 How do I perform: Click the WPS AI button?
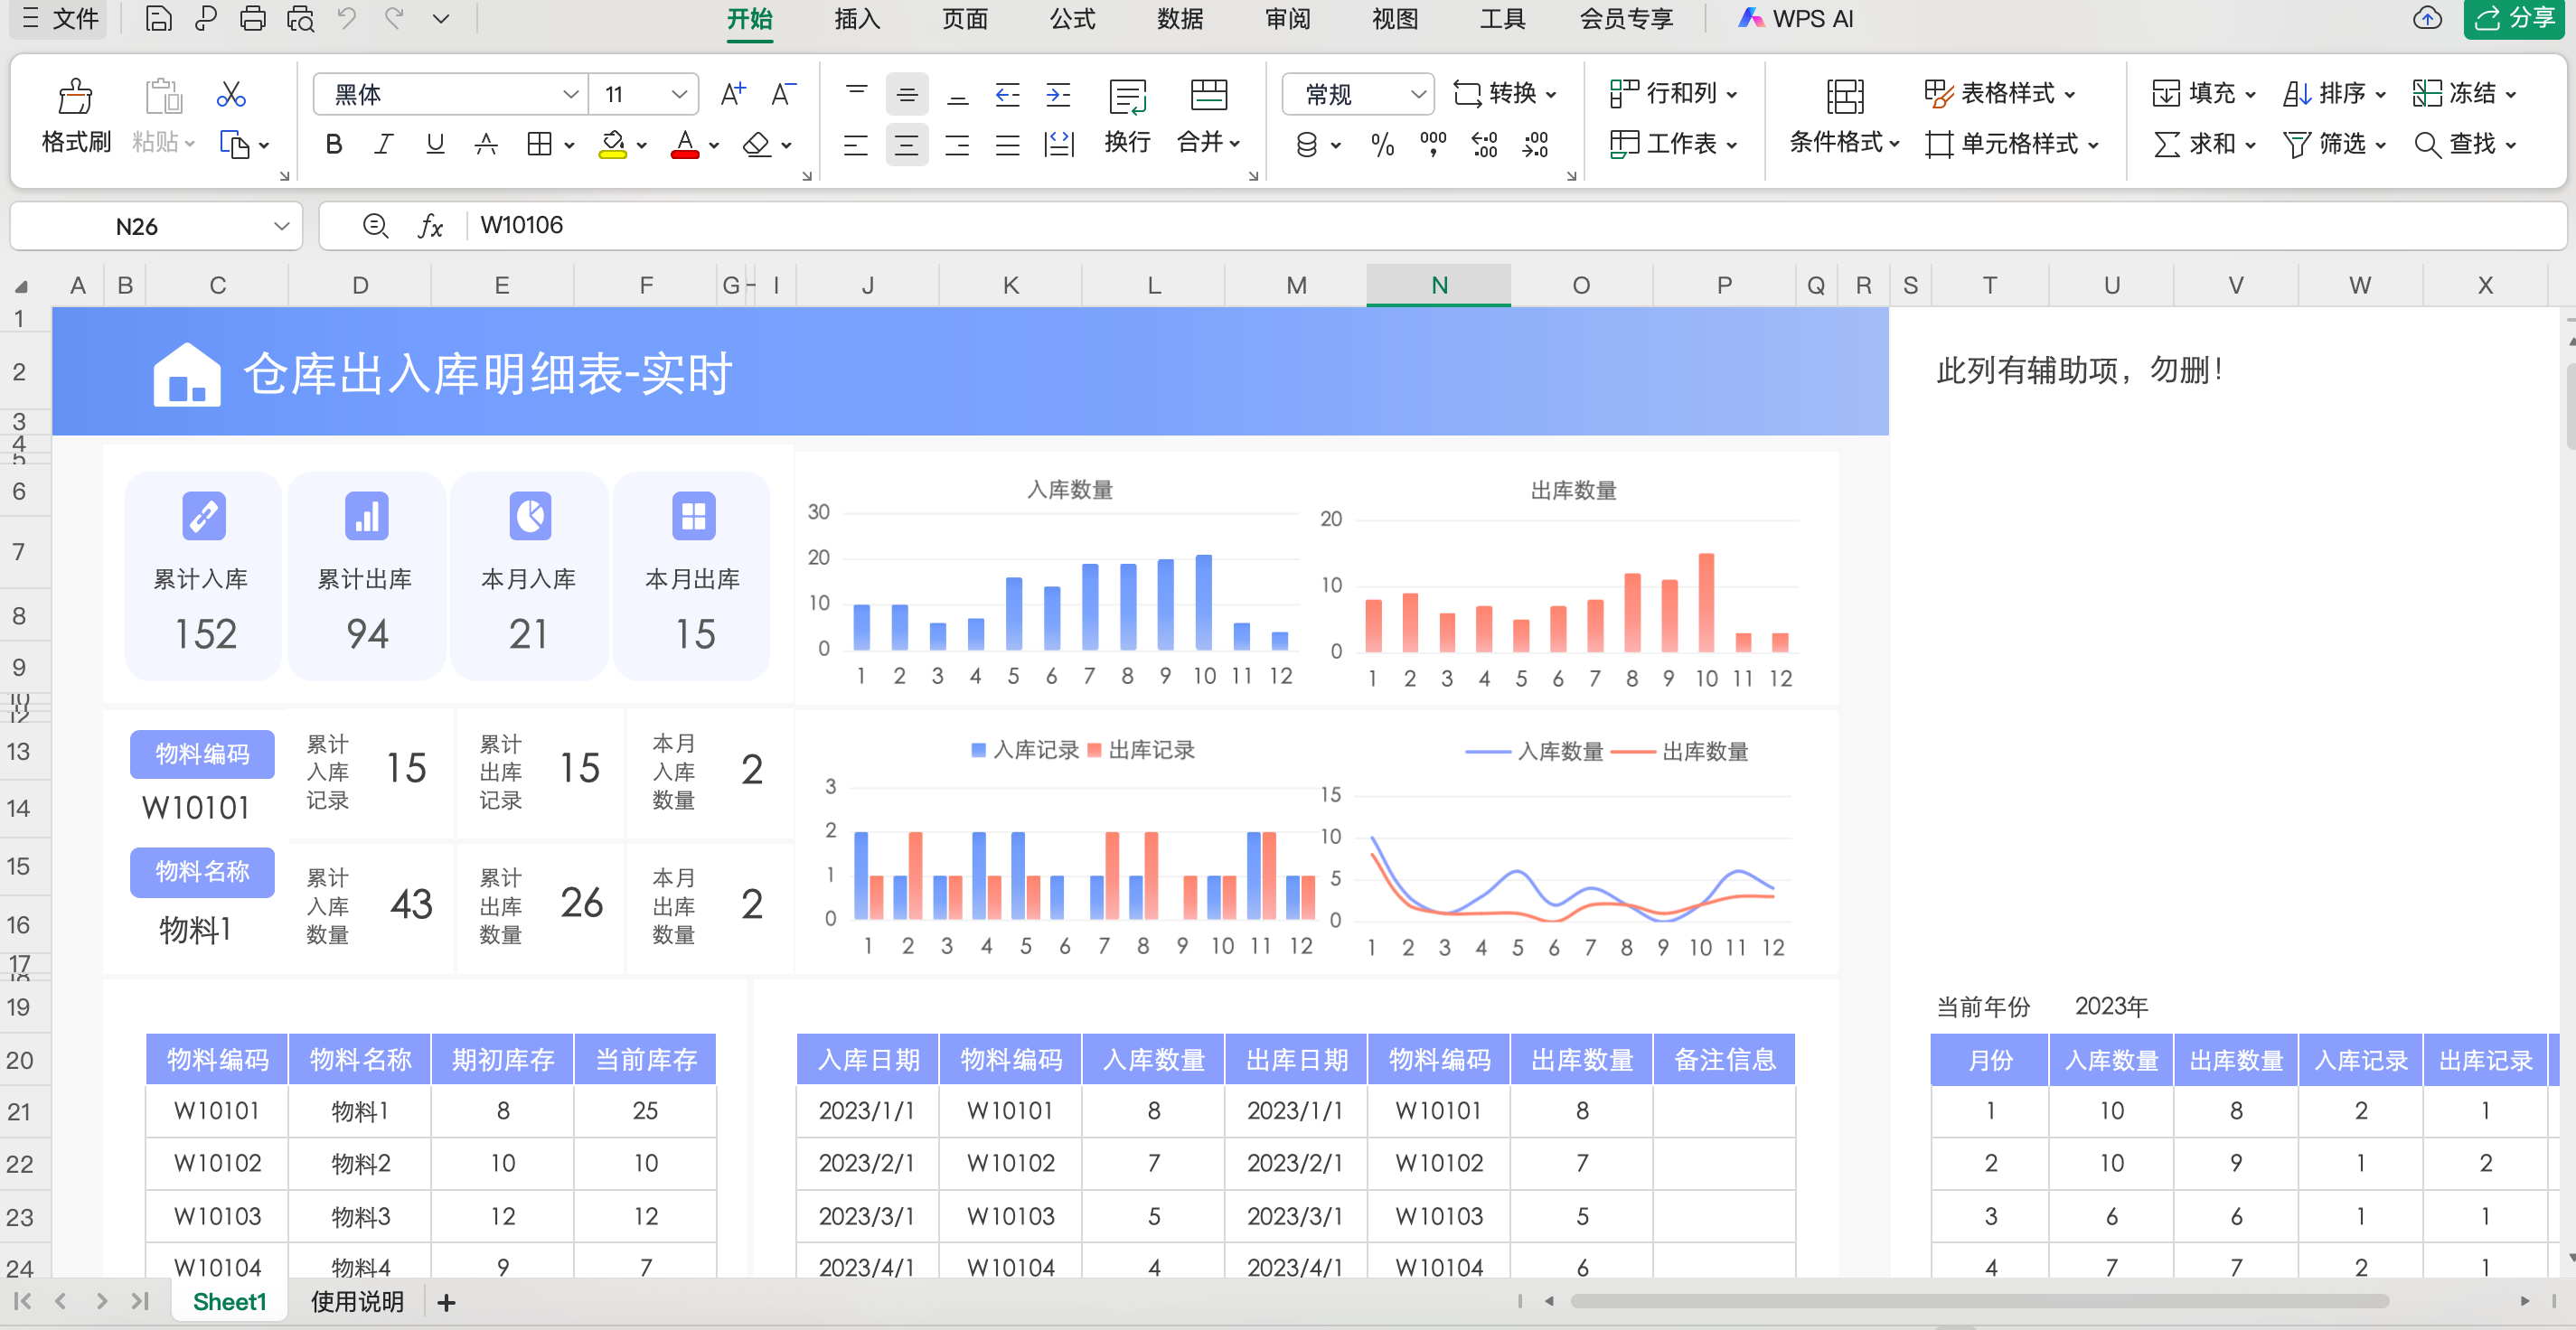point(1796,19)
